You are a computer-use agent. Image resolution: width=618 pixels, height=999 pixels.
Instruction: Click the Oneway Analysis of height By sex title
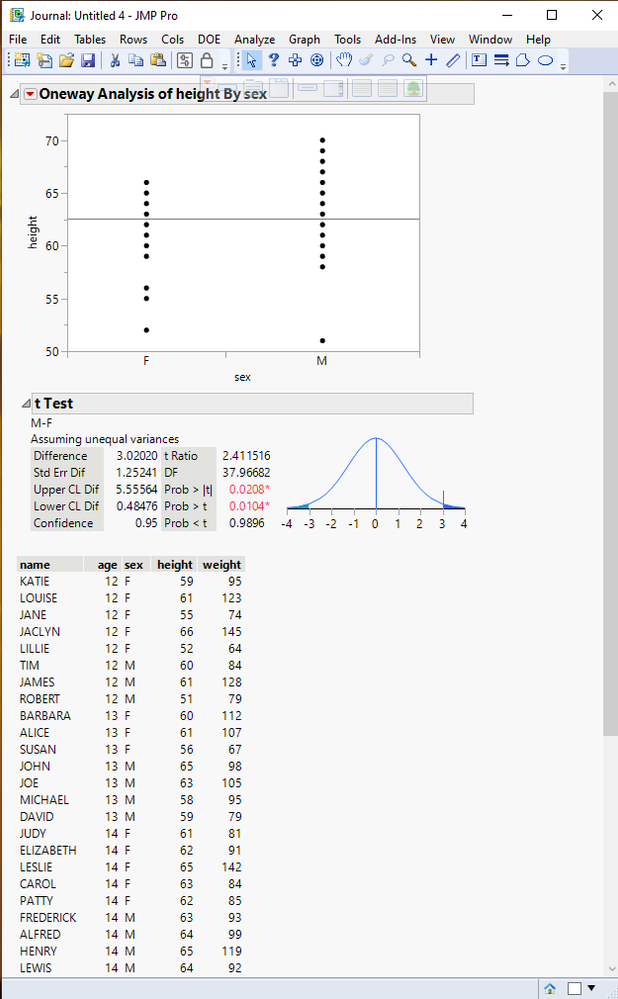153,94
